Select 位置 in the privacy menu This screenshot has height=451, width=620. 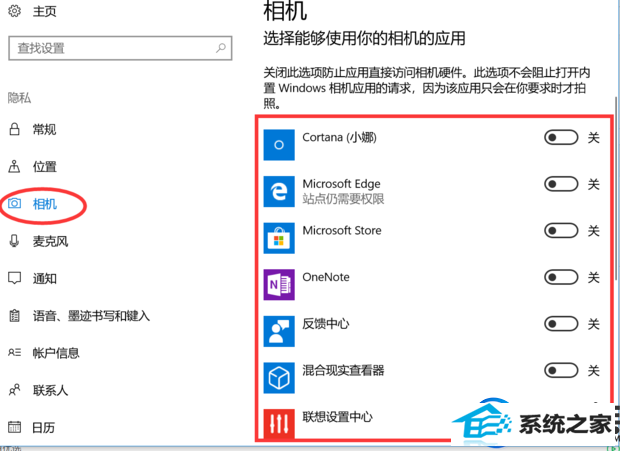click(44, 166)
